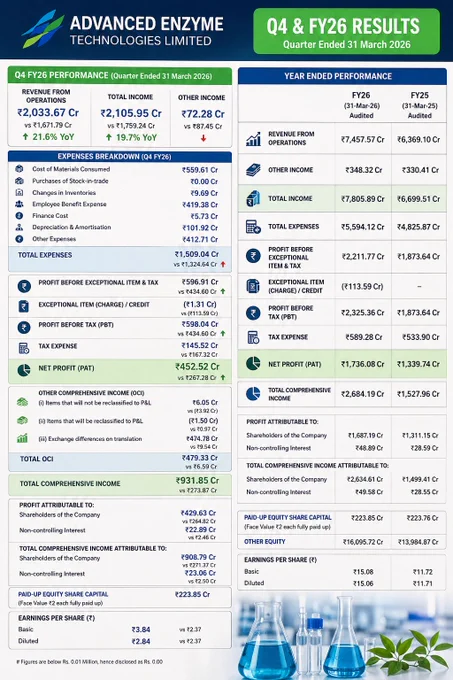453x680 pixels.
Task: Click the OTHER EQUITY value ₹16,095.72 Cr
Action: [x=363, y=542]
